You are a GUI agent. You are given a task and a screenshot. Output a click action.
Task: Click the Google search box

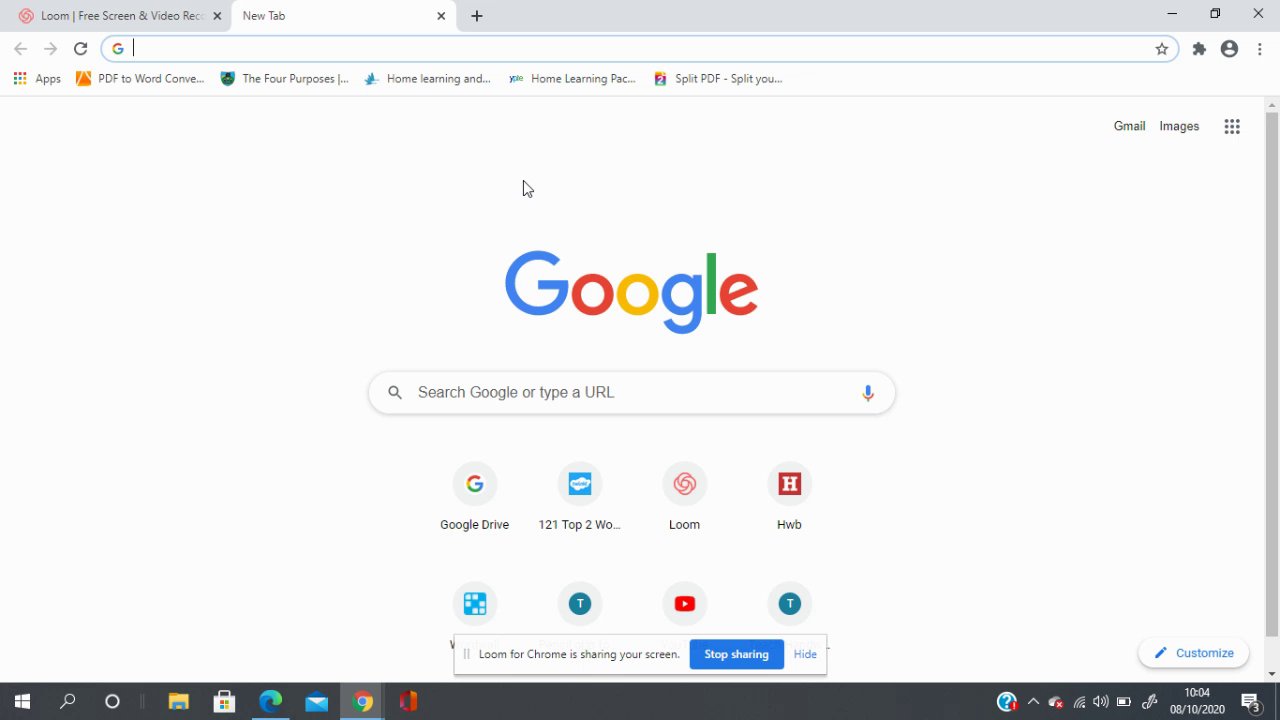632,393
